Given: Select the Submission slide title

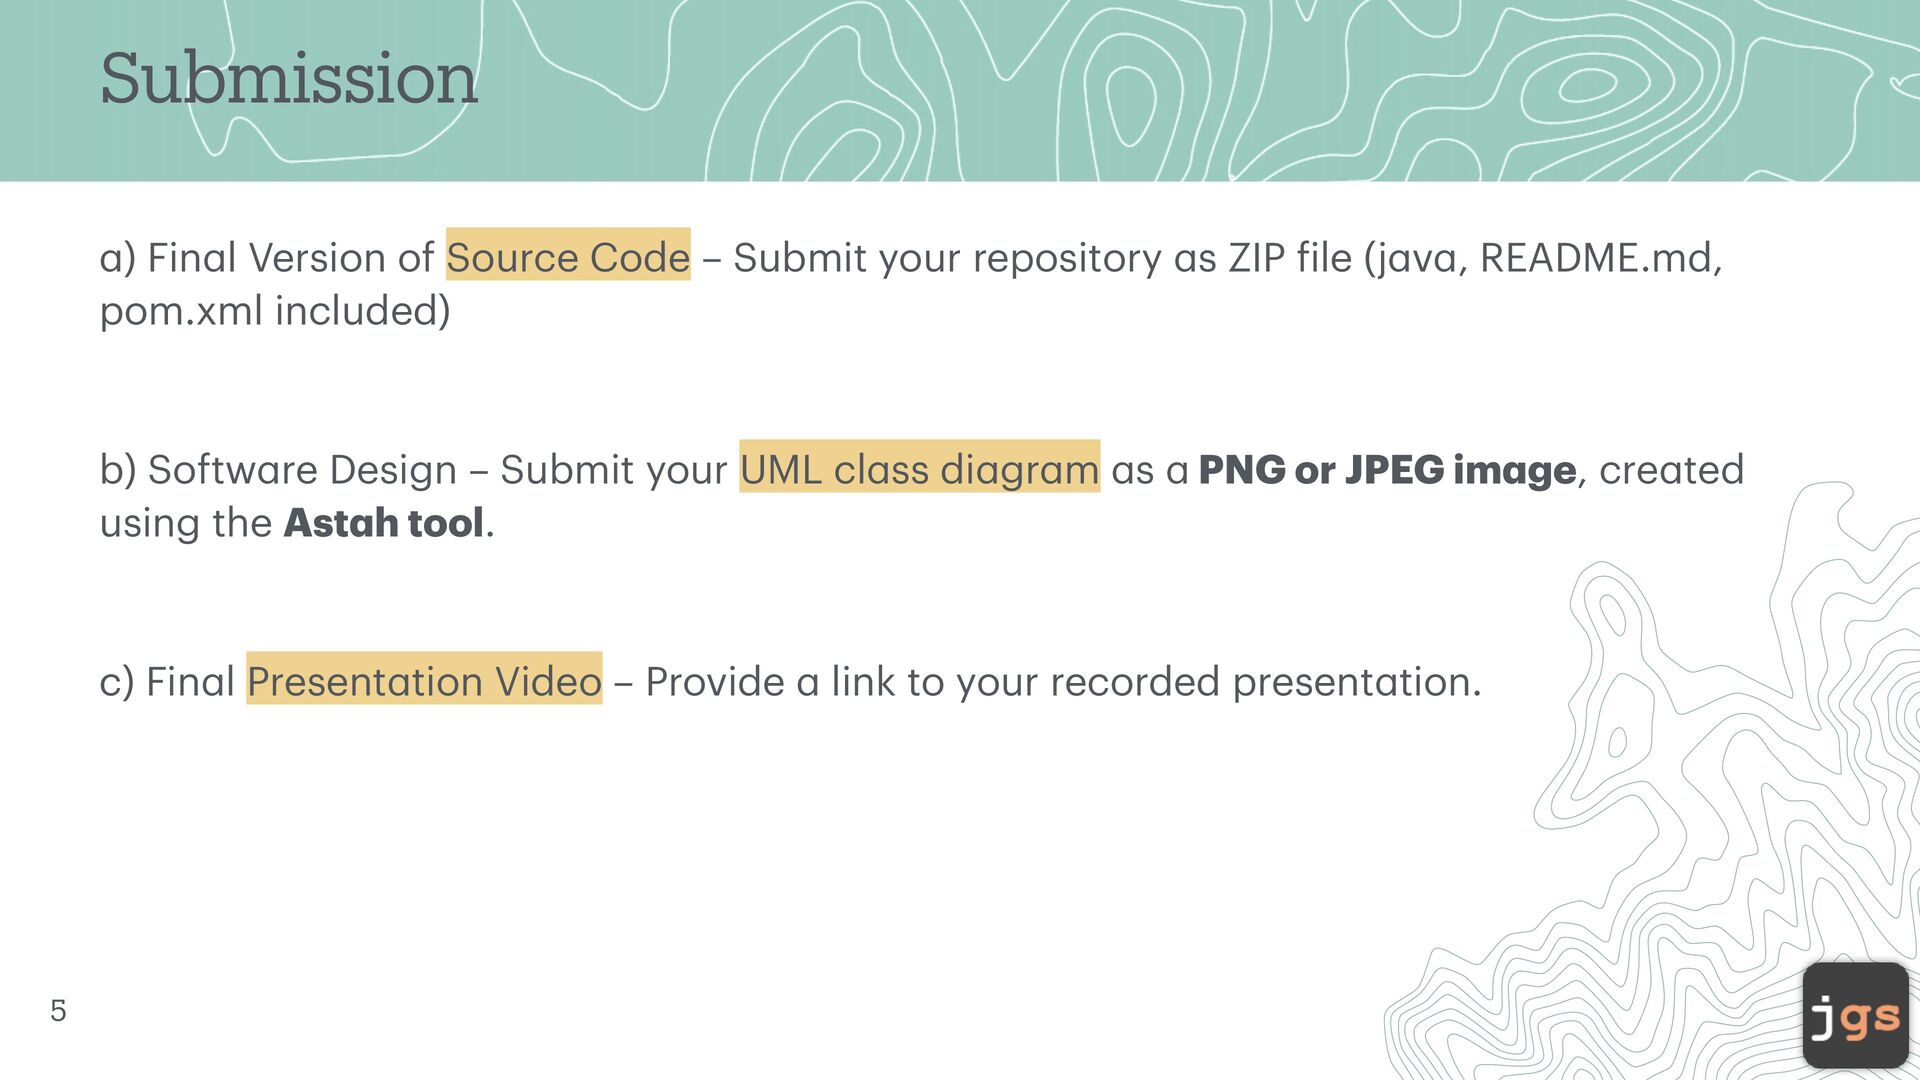Looking at the screenshot, I should [x=289, y=78].
